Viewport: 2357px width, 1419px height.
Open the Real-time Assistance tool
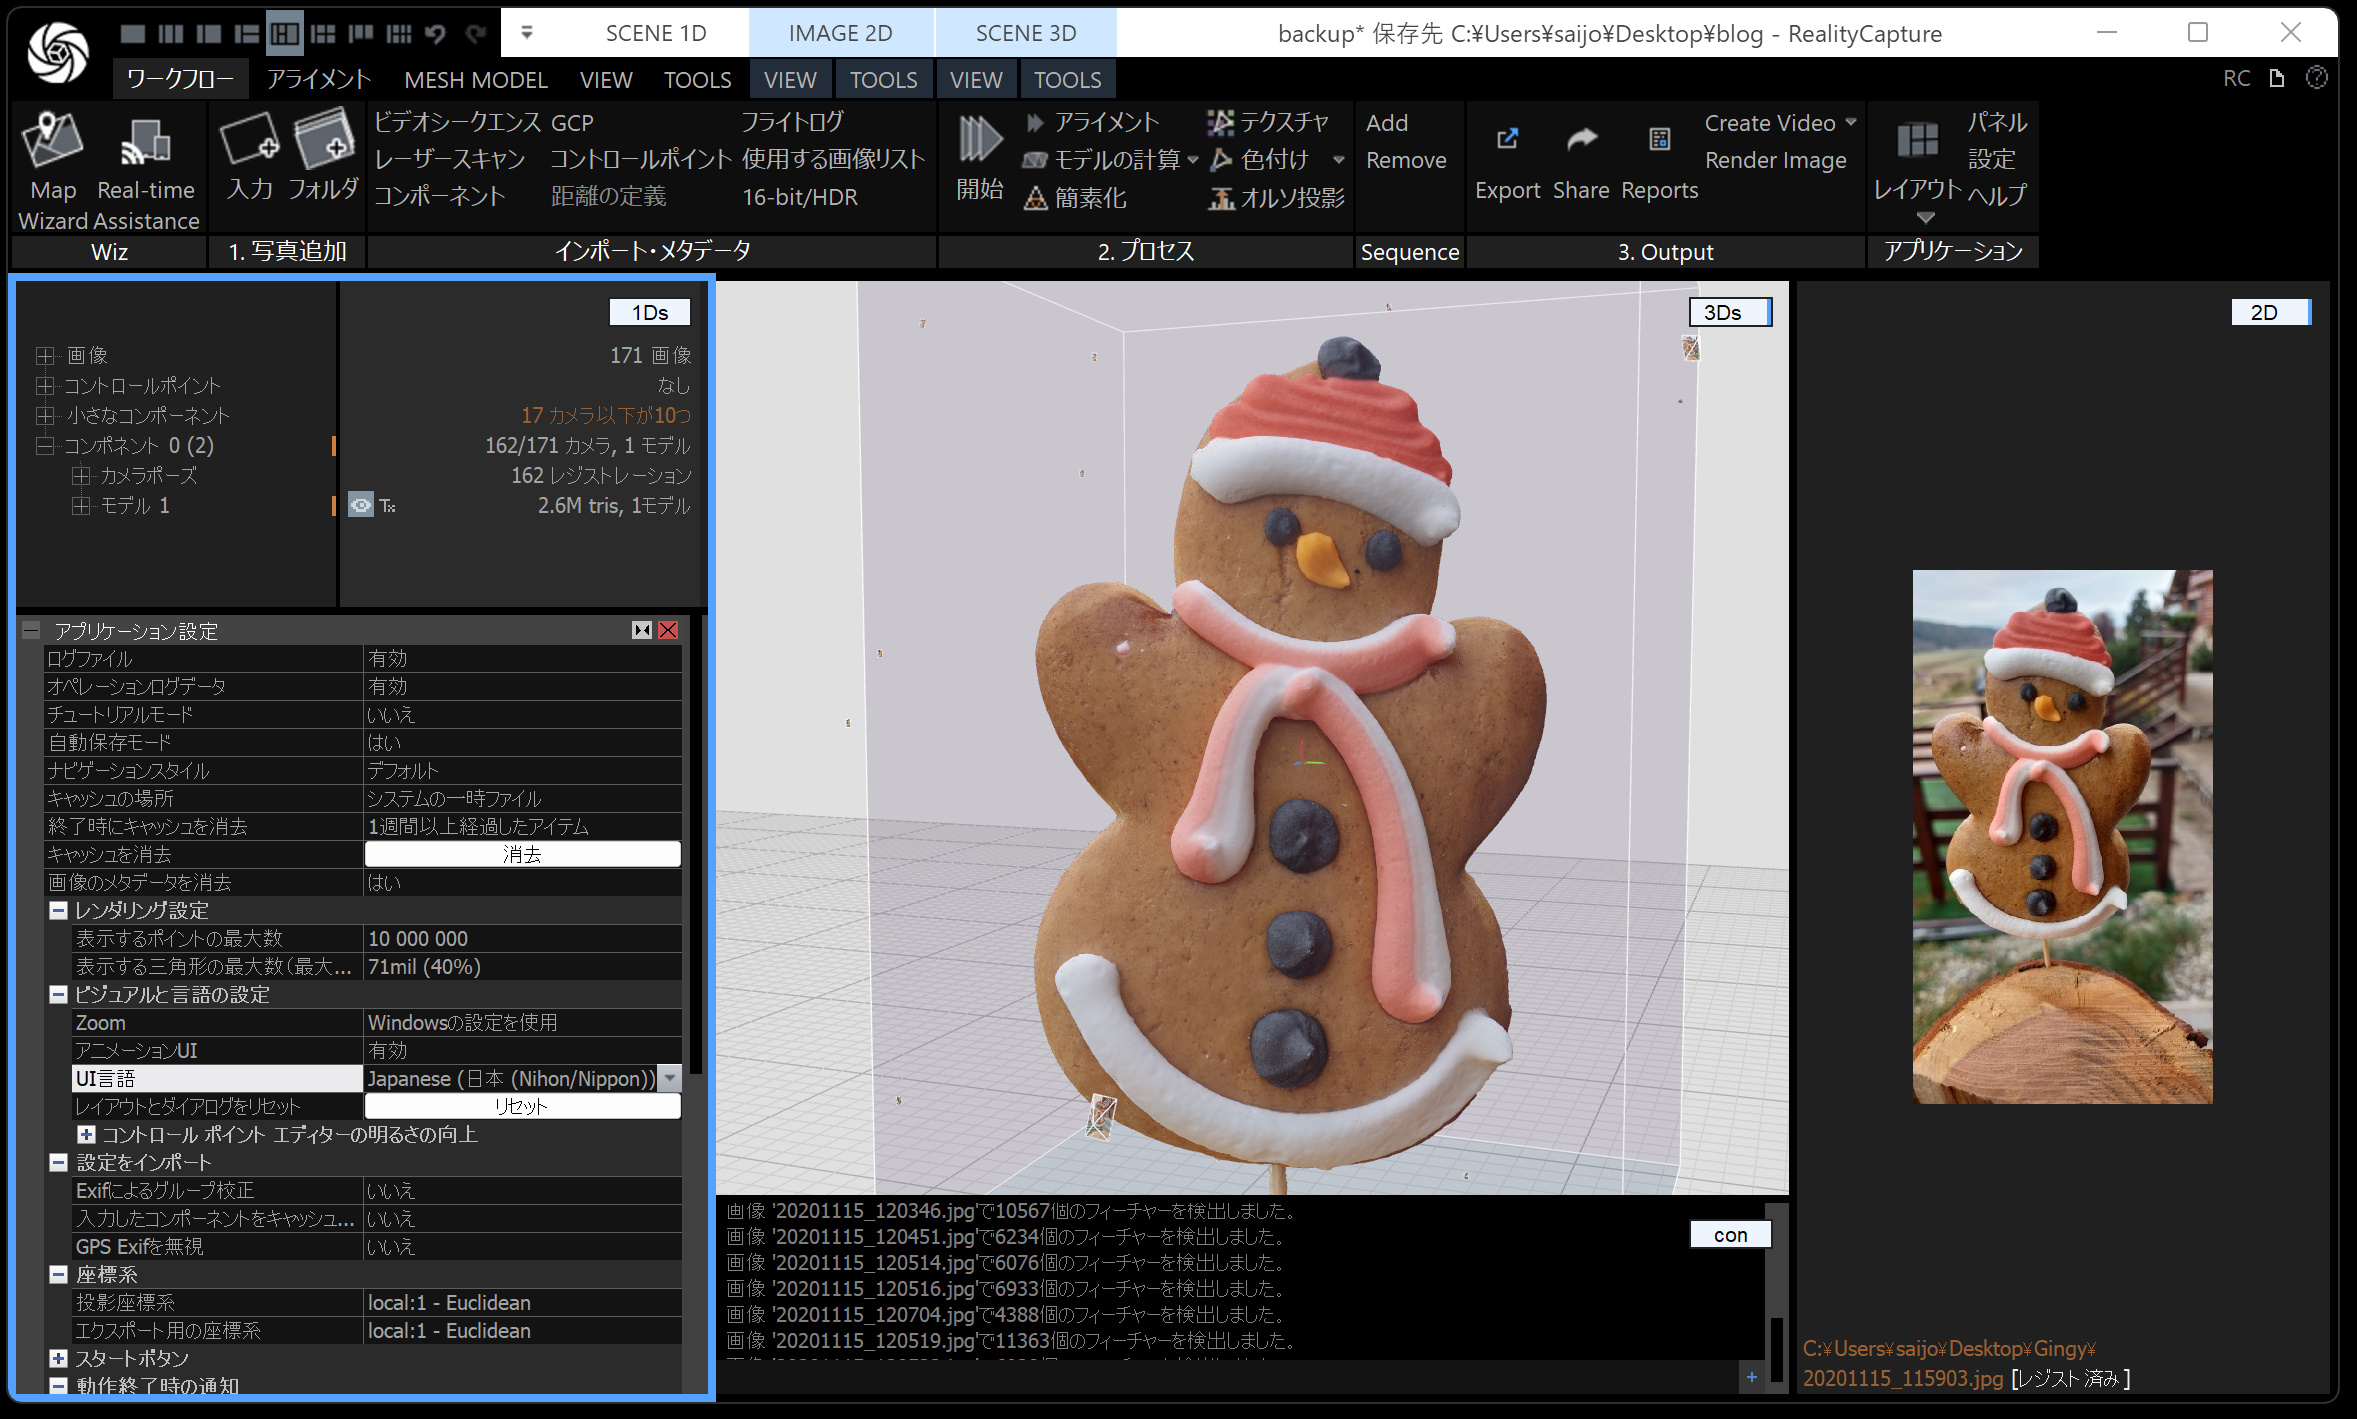(146, 143)
